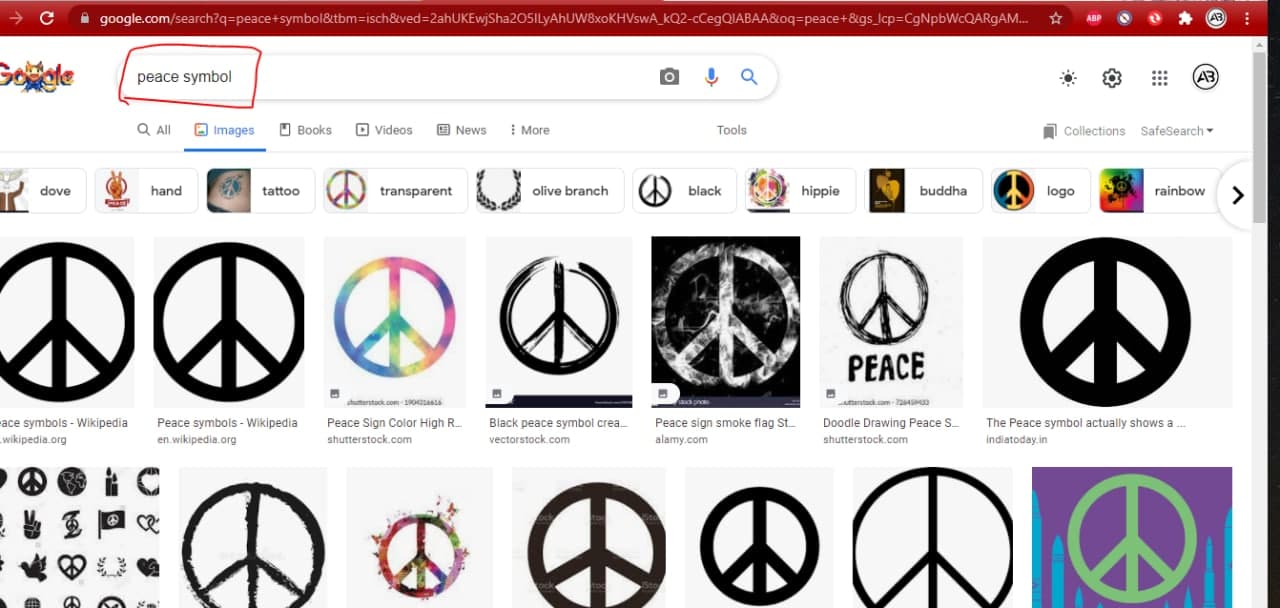Image resolution: width=1280 pixels, height=608 pixels.
Task: Open the shutterstock.com source under rainbow sign
Action: [370, 439]
